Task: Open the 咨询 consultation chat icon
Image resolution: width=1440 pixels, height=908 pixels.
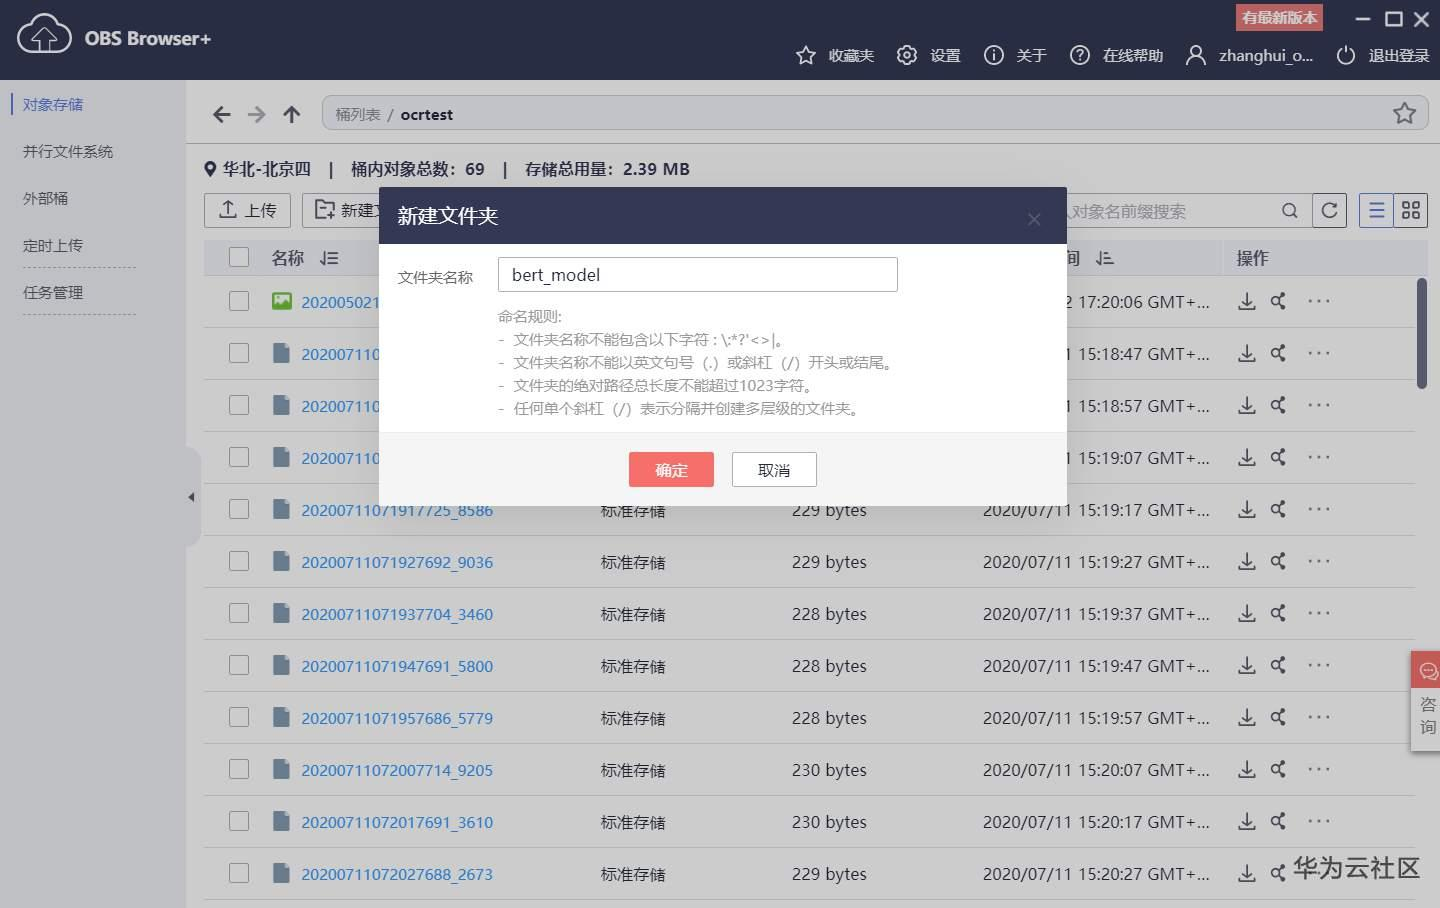Action: (x=1428, y=672)
